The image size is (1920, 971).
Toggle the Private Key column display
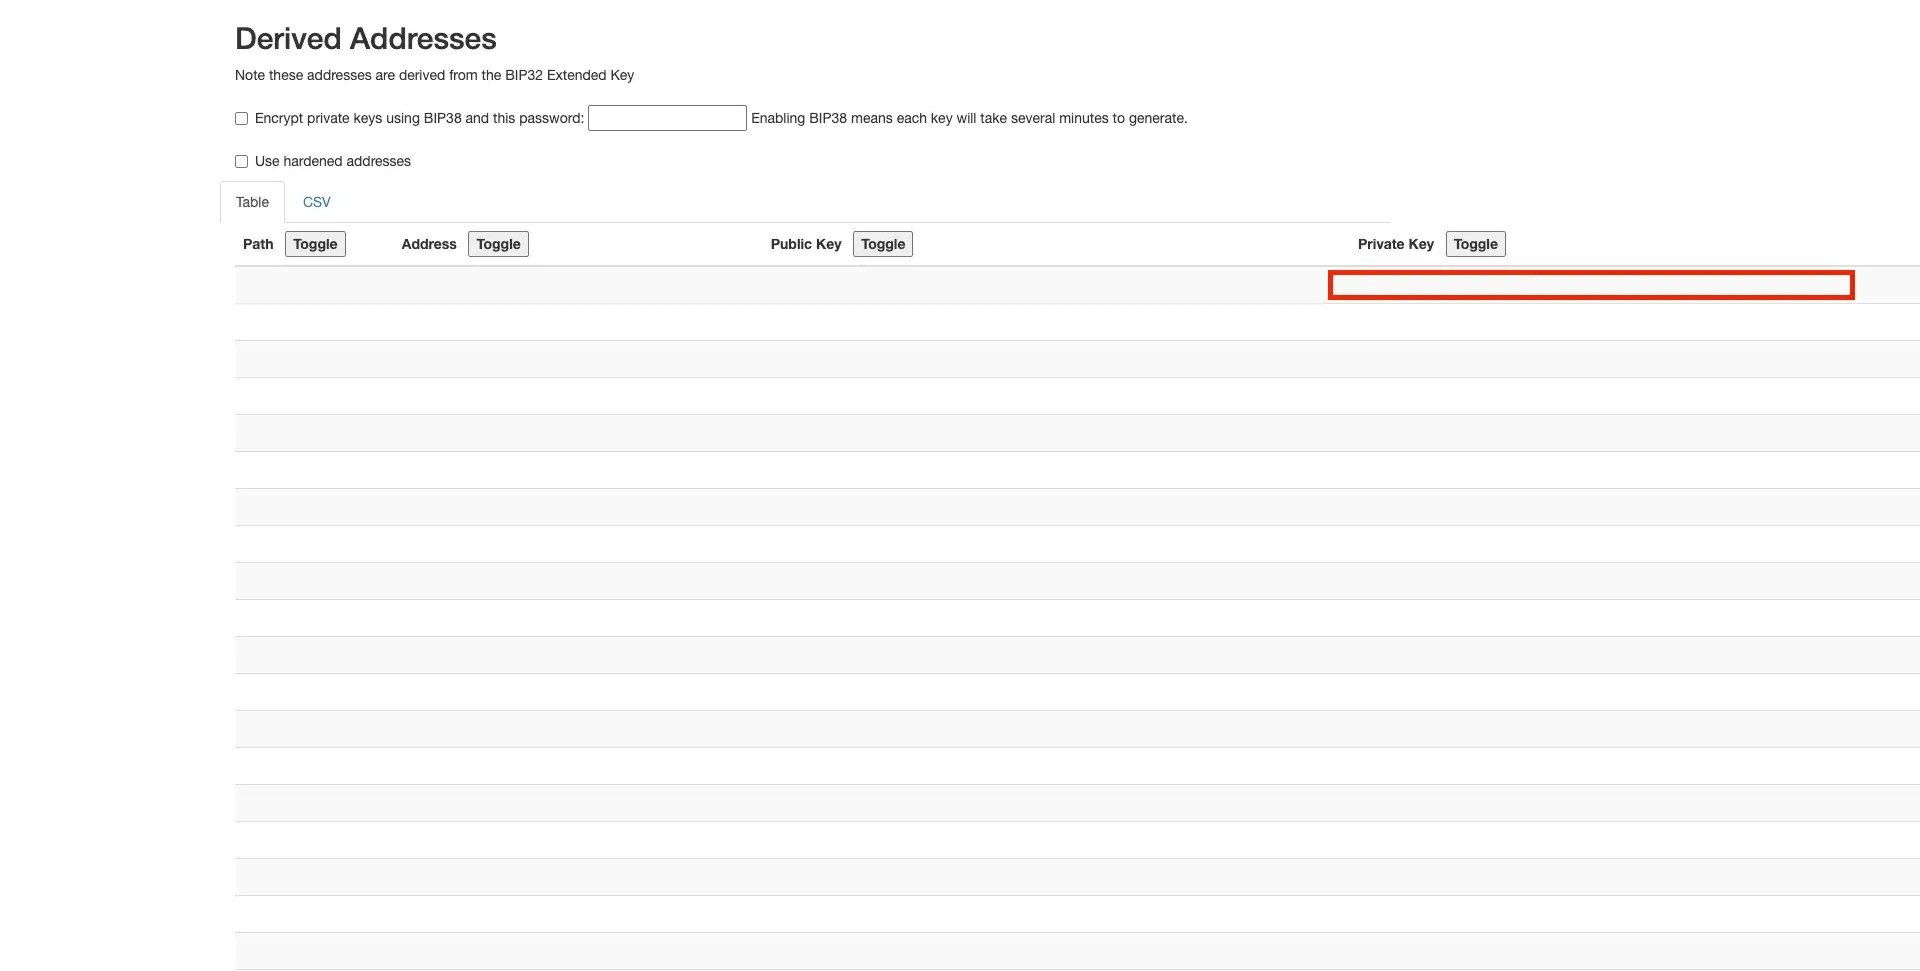point(1475,243)
